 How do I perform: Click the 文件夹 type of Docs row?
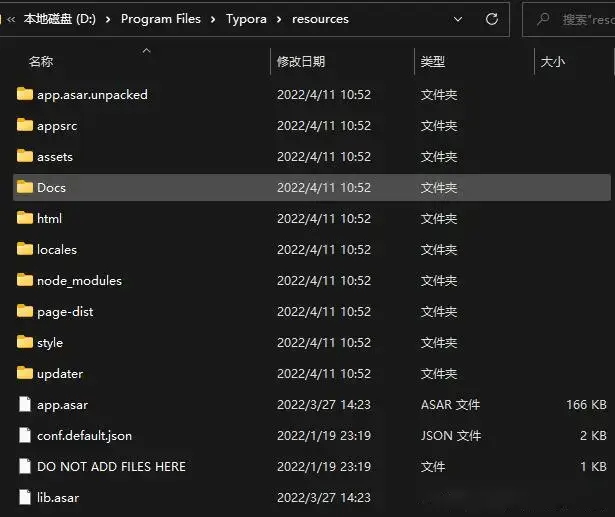point(439,188)
